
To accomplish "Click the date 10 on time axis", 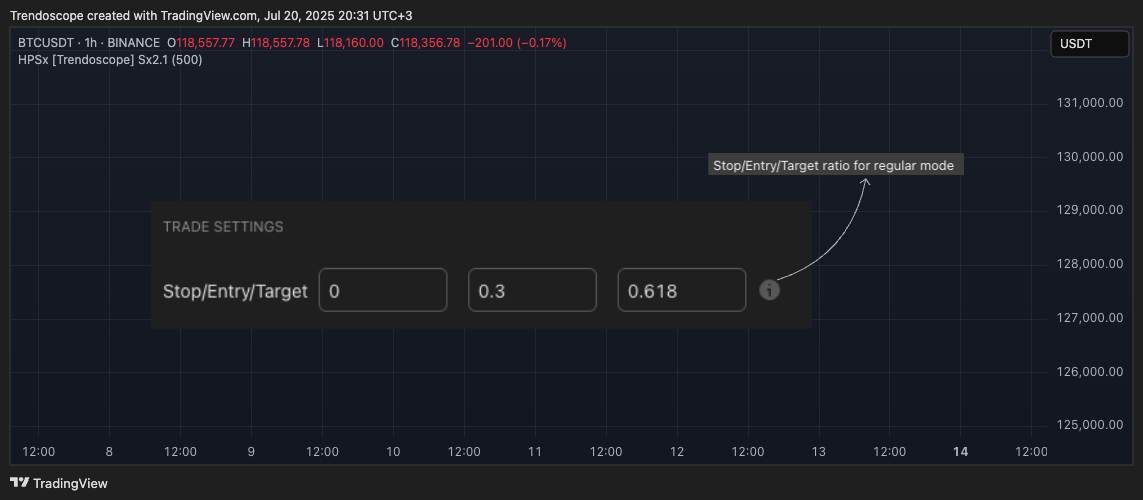I will 393,452.
